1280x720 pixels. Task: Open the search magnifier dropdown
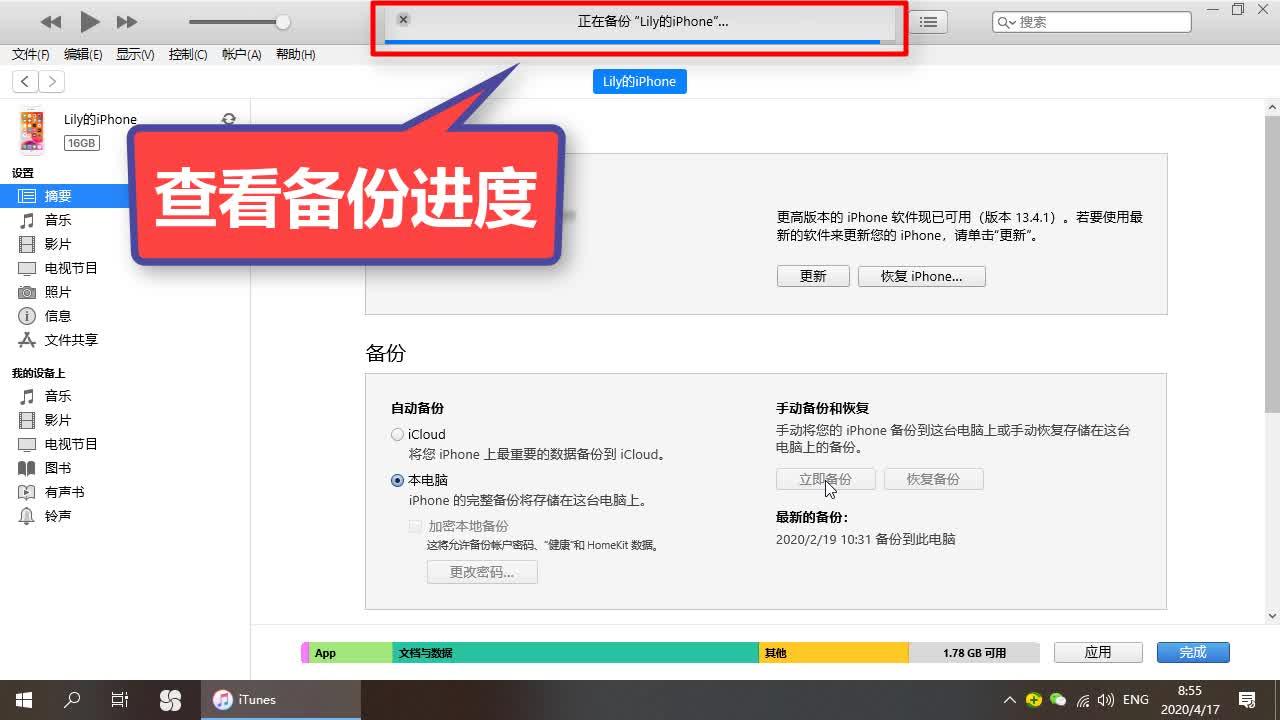click(1006, 22)
